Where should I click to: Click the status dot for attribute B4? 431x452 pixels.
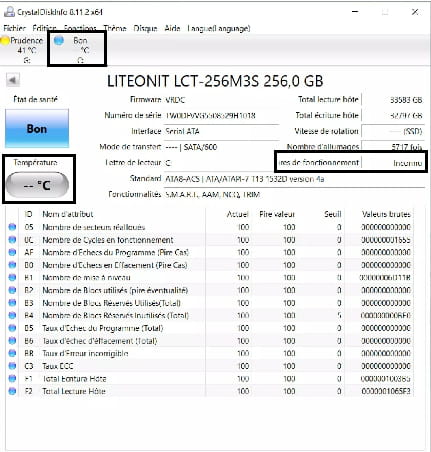[12, 315]
